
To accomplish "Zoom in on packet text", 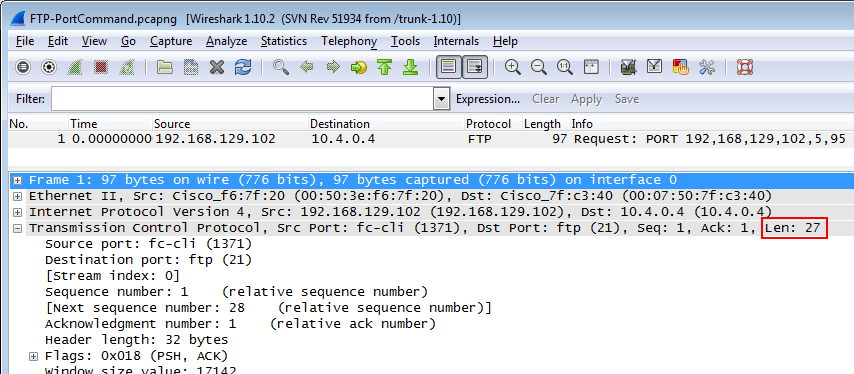I will point(513,68).
